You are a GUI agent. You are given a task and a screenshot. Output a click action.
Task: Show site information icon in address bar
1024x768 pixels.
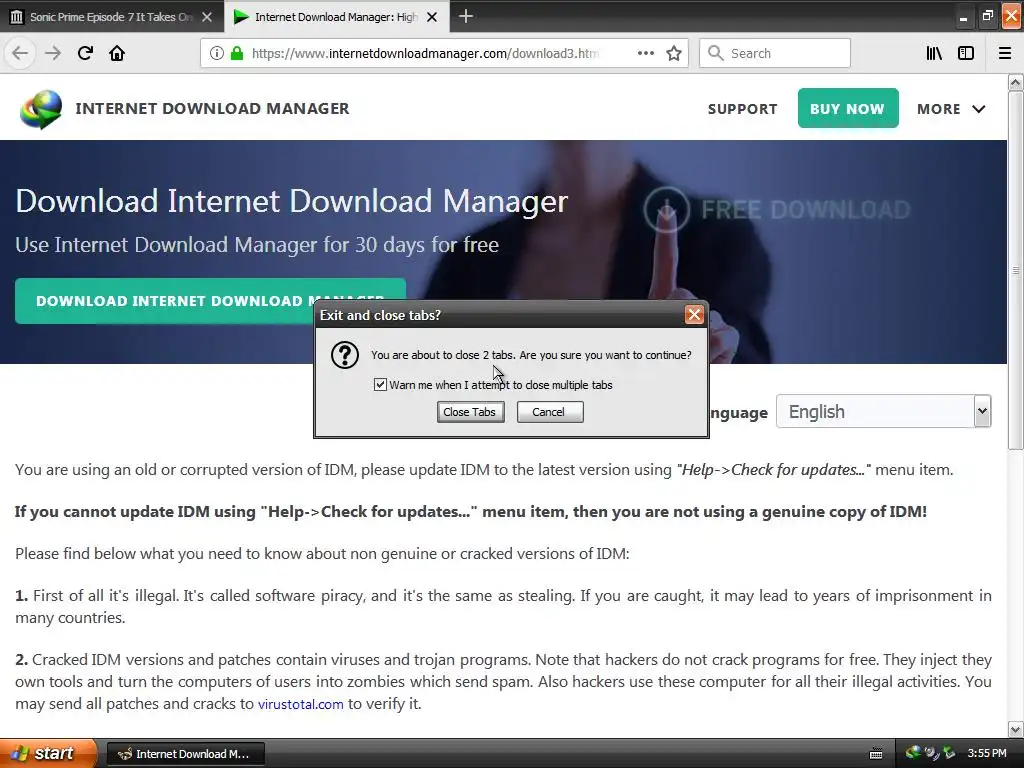217,53
